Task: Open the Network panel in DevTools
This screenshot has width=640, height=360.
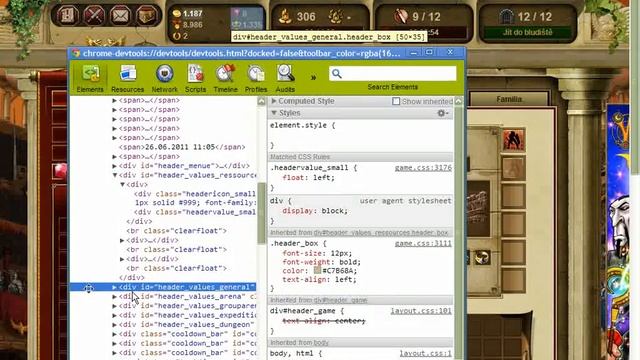Action: [164, 78]
